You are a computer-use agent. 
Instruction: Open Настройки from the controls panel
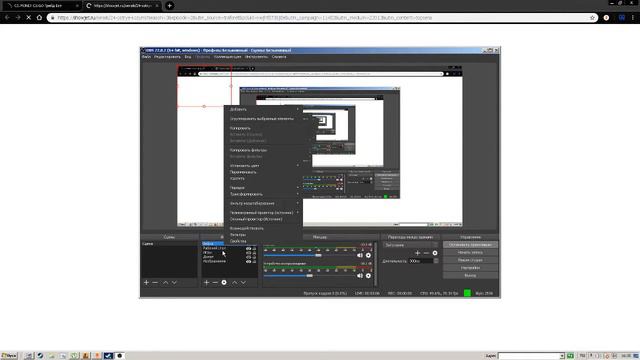pos(470,268)
